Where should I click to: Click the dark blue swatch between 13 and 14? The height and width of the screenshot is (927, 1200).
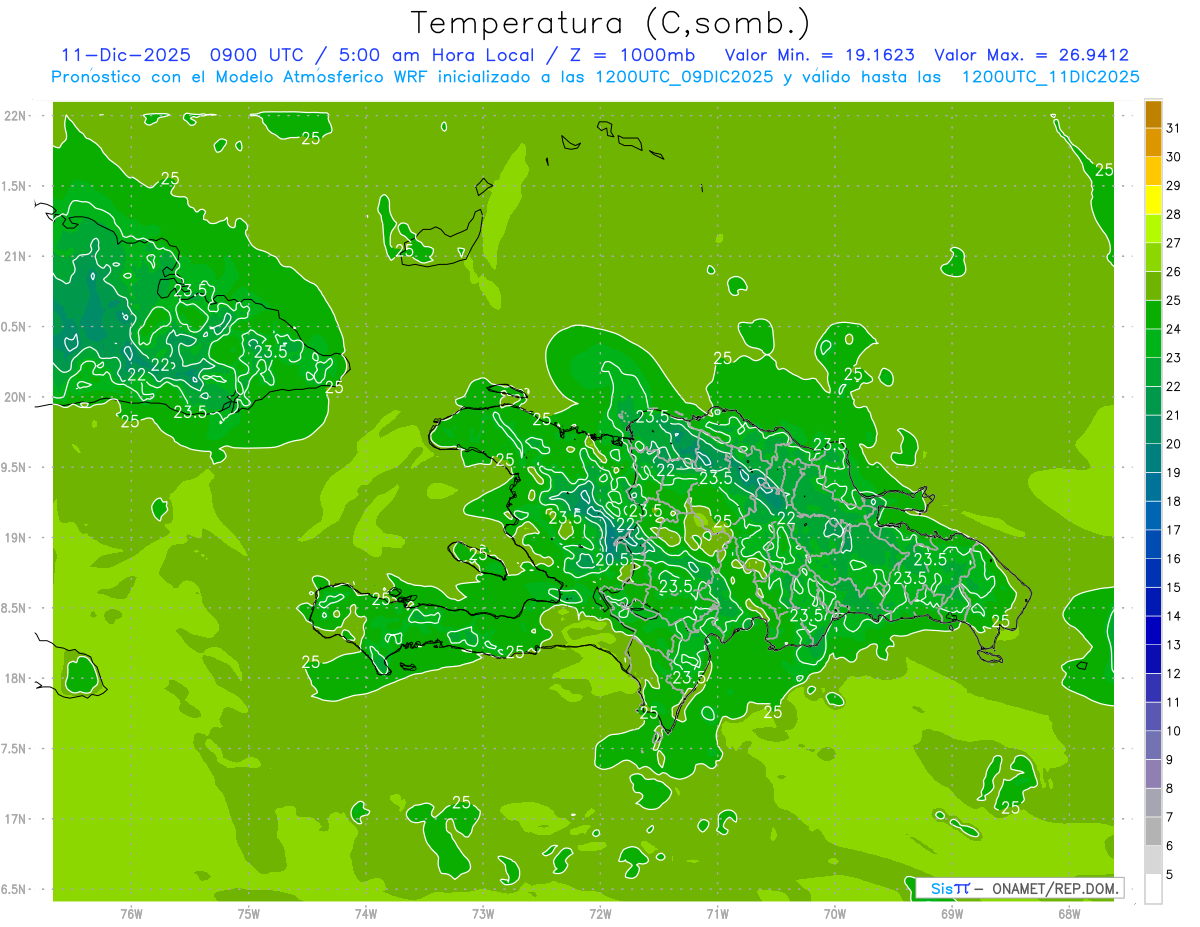click(x=1153, y=630)
